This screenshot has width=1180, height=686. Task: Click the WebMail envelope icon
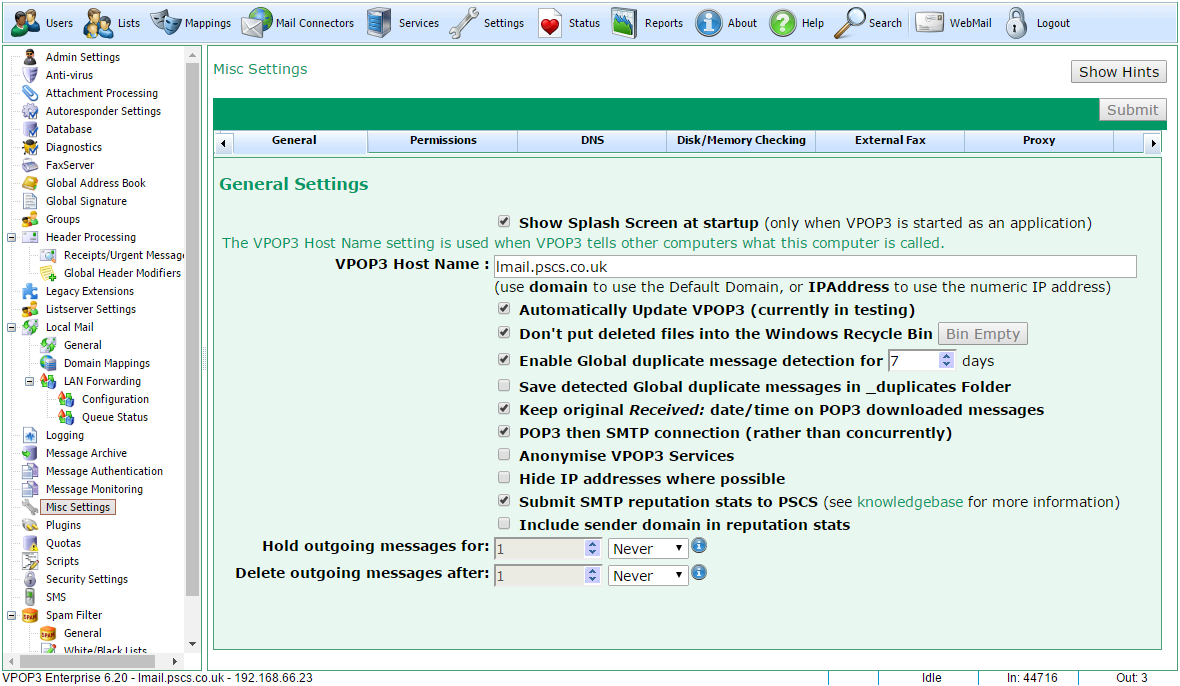coord(929,23)
